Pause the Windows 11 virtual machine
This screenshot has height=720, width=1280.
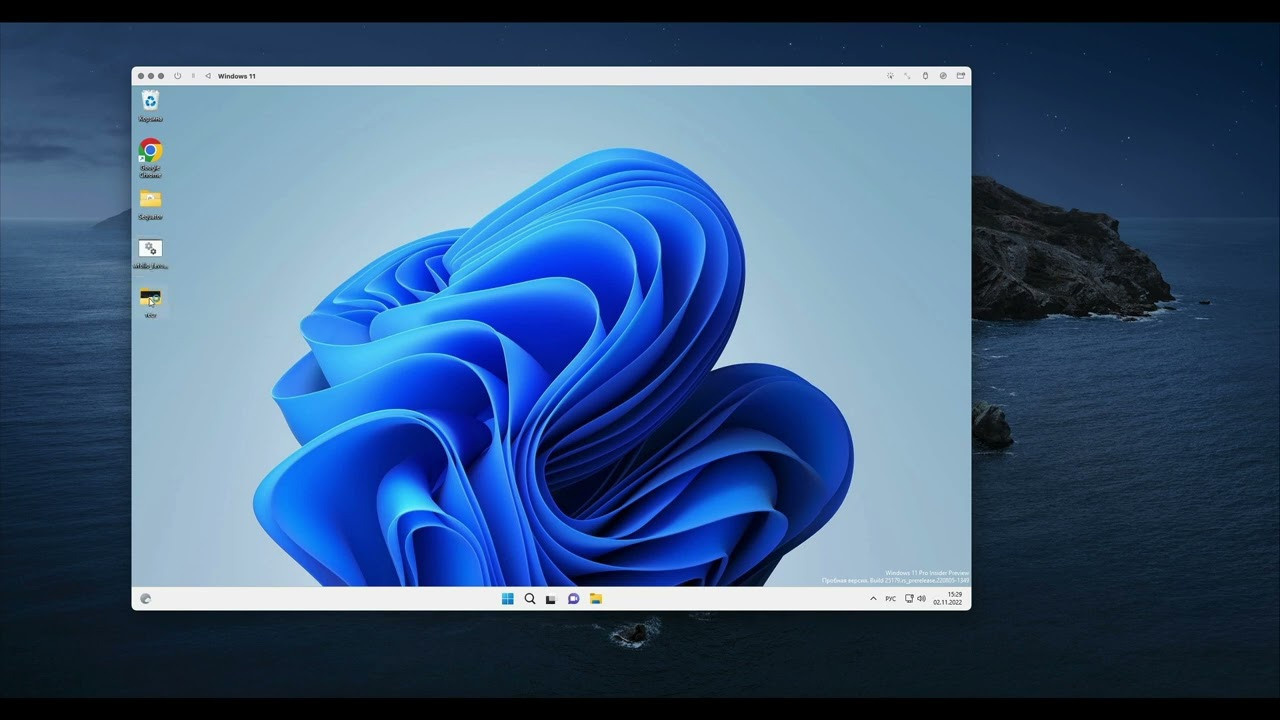click(x=193, y=76)
